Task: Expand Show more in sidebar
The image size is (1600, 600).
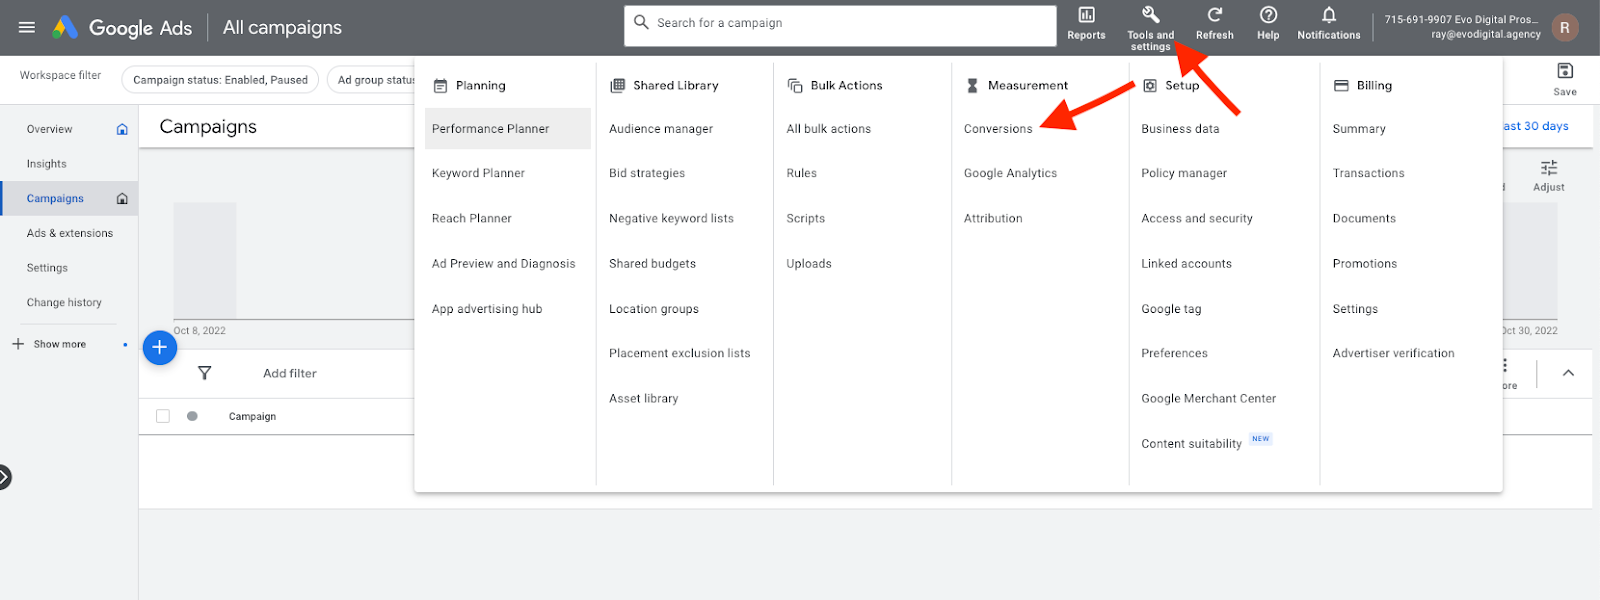Action: coord(60,344)
